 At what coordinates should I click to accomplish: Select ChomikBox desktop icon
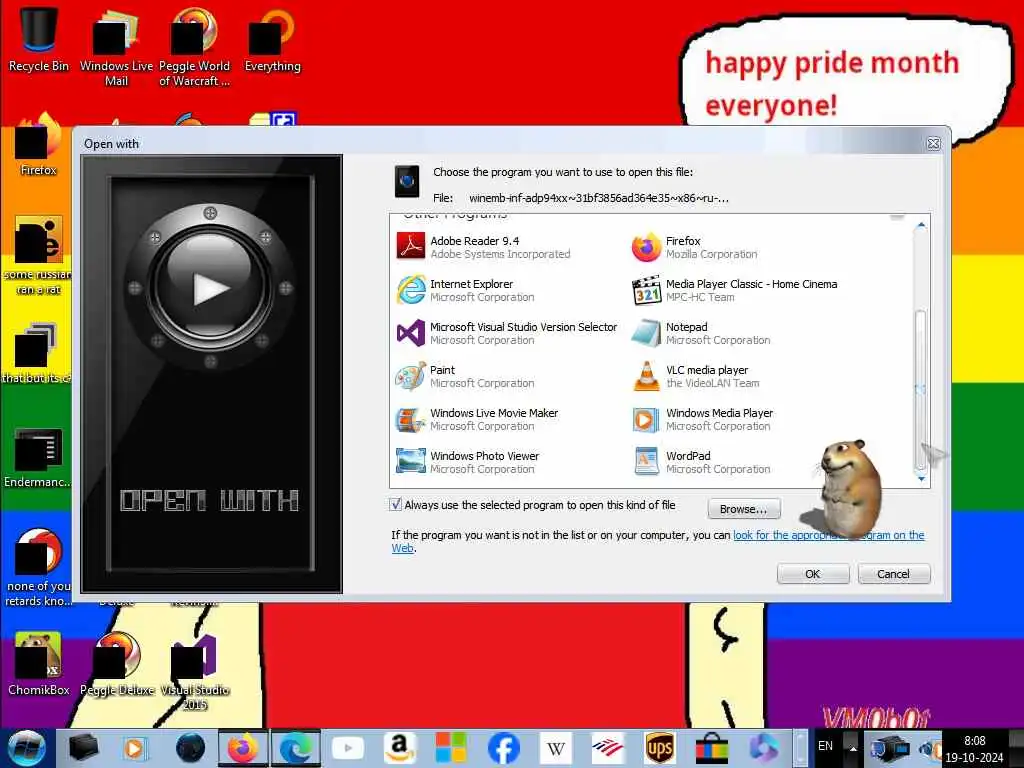(39, 664)
